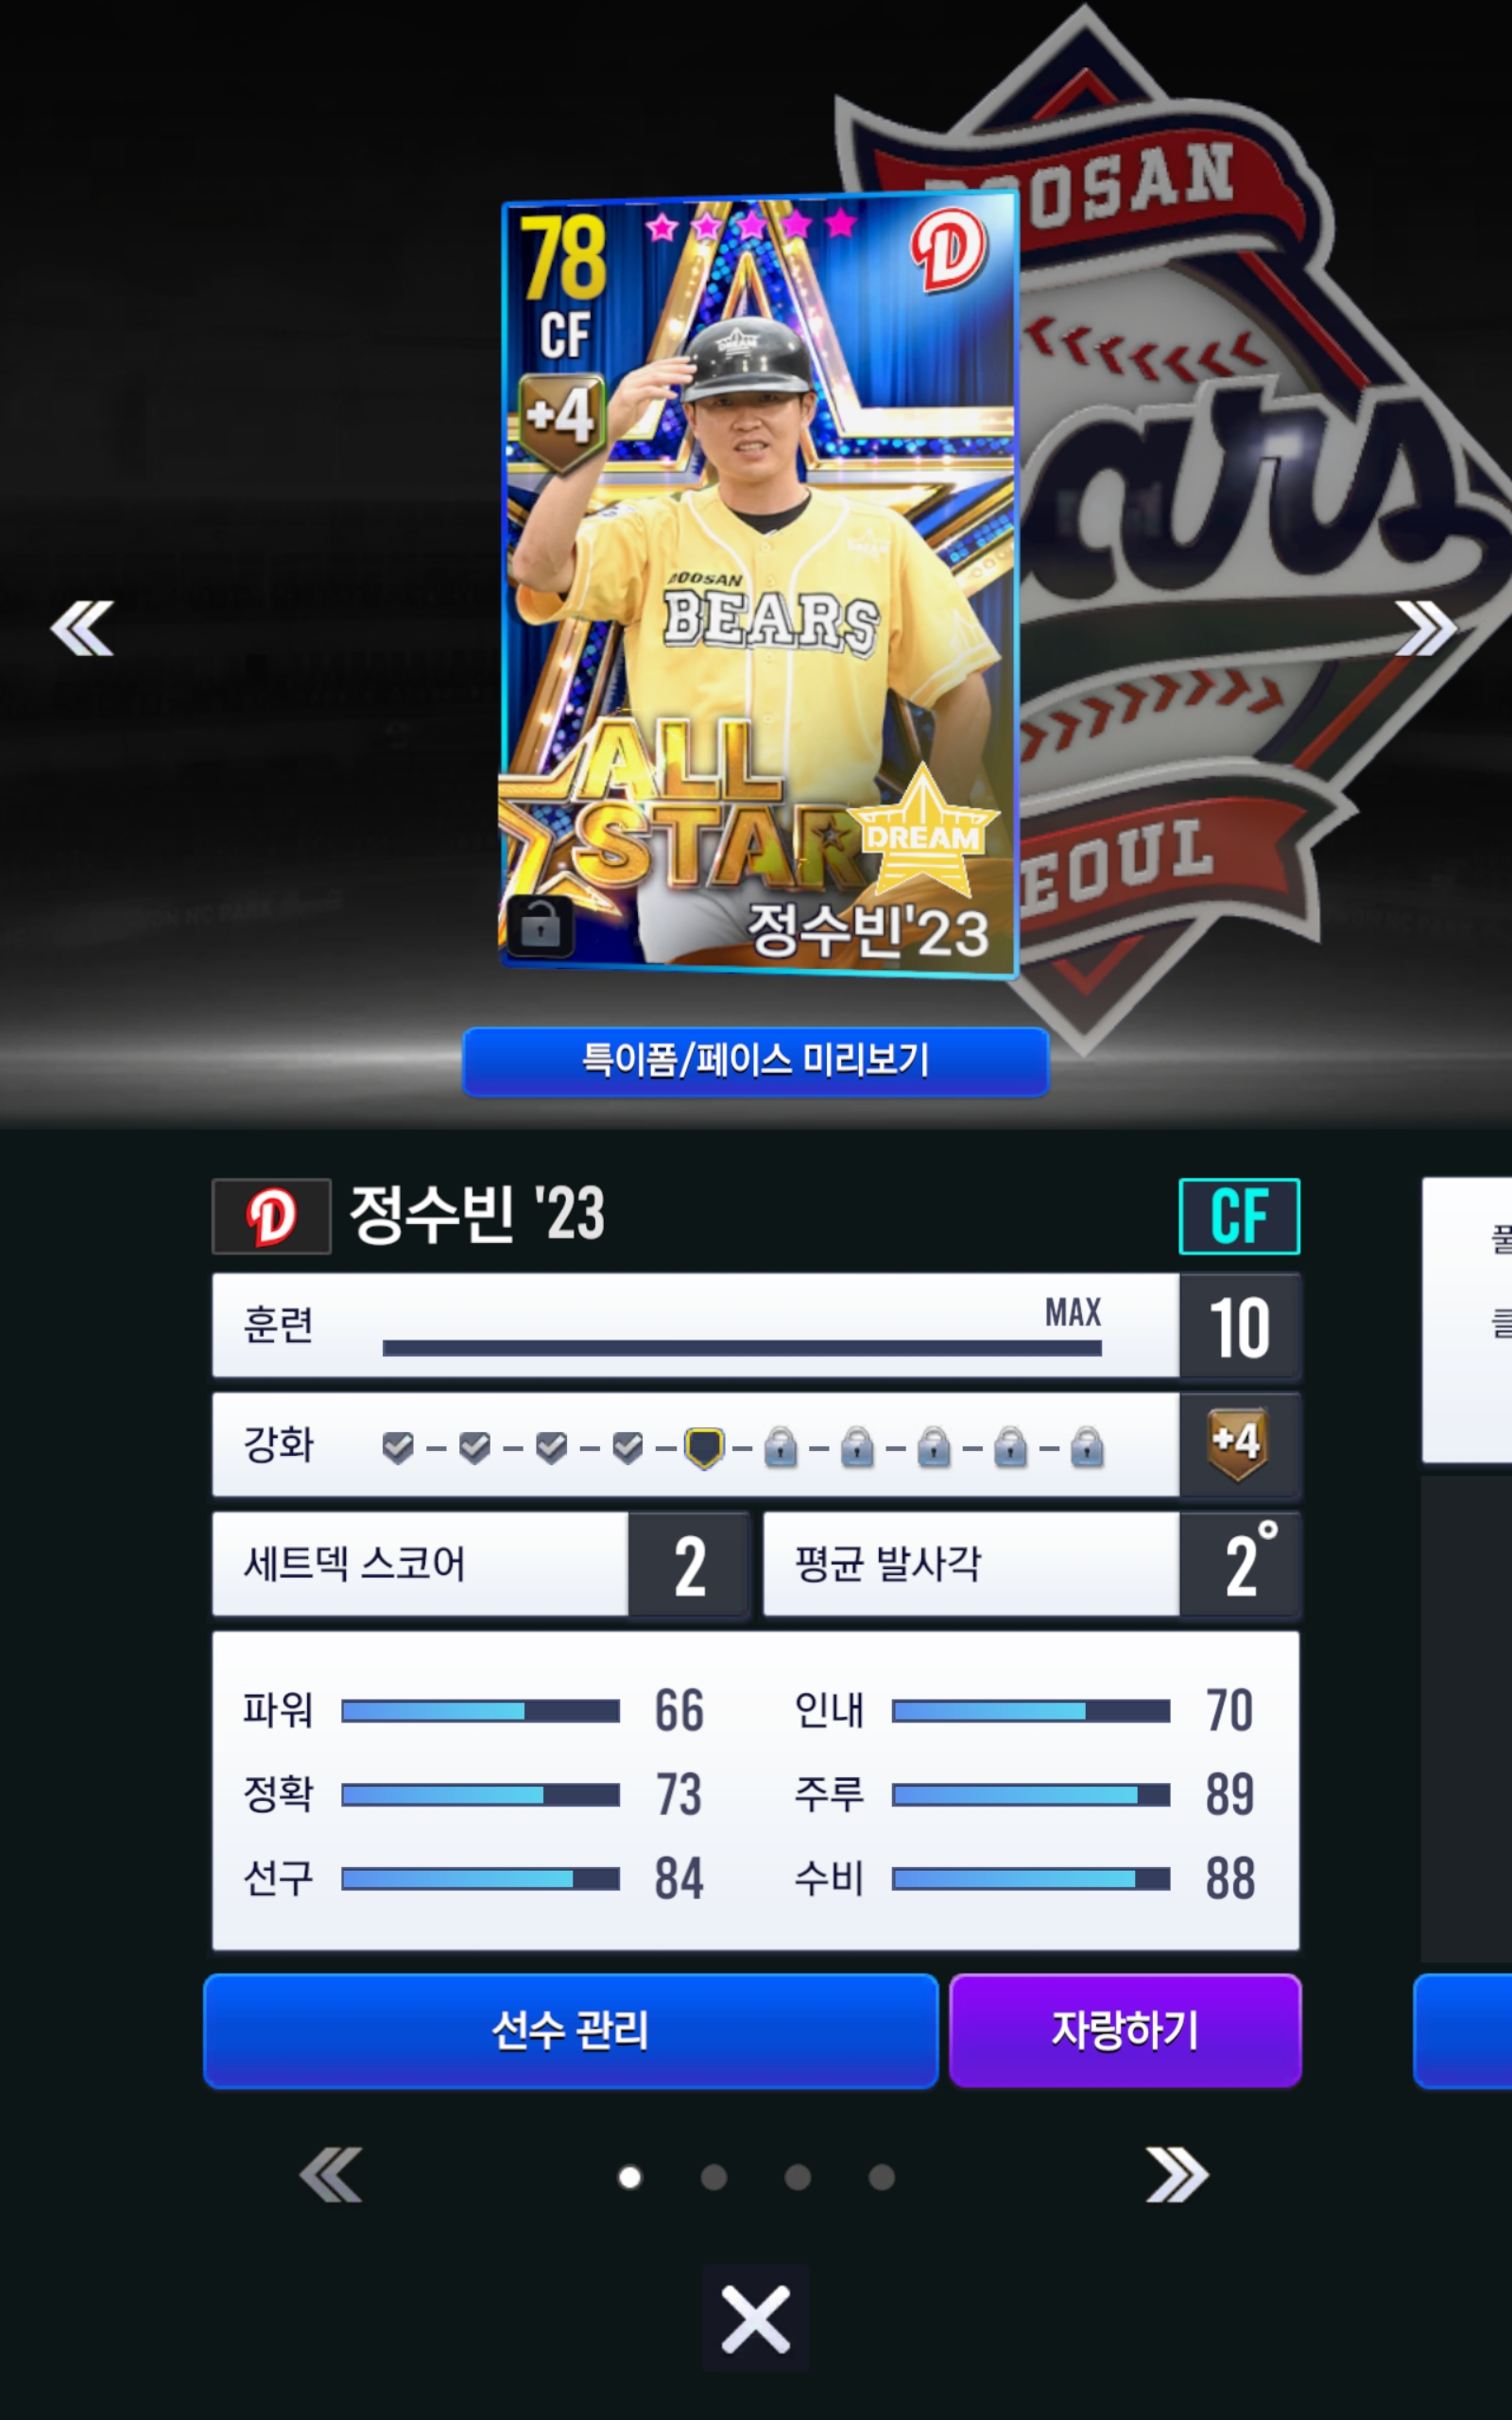Tap the D team logo beside 정수빈 '23
This screenshot has width=1512, height=2420.
point(271,1216)
